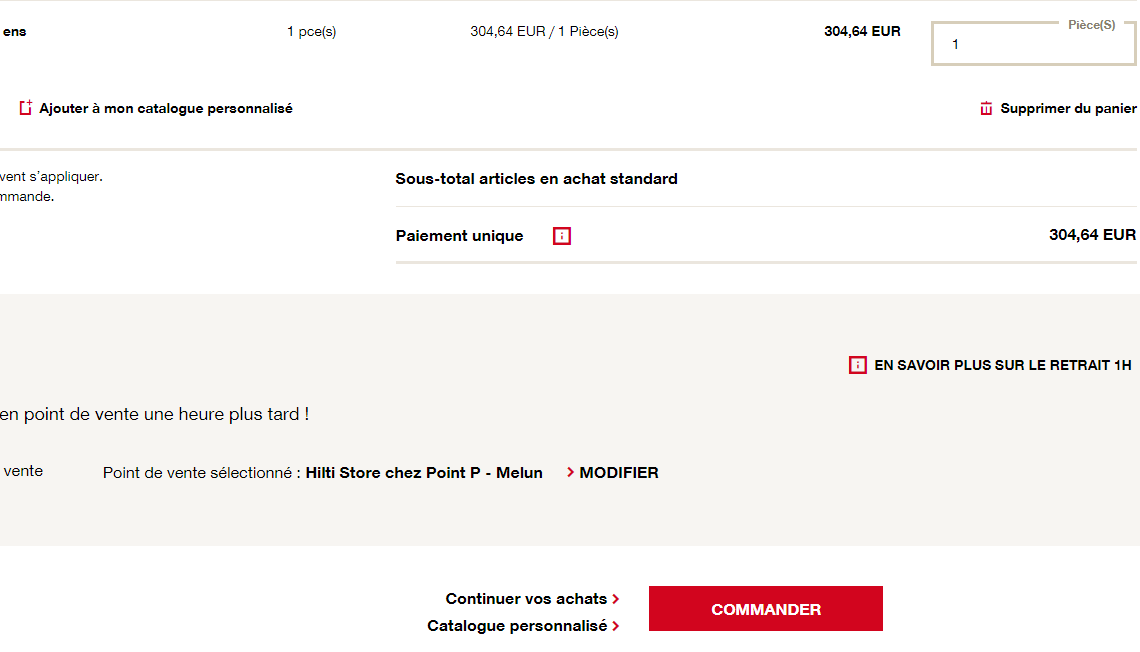Click the 1 pce(s) quantity text
Image resolution: width=1140 pixels, height=652 pixels.
(311, 32)
